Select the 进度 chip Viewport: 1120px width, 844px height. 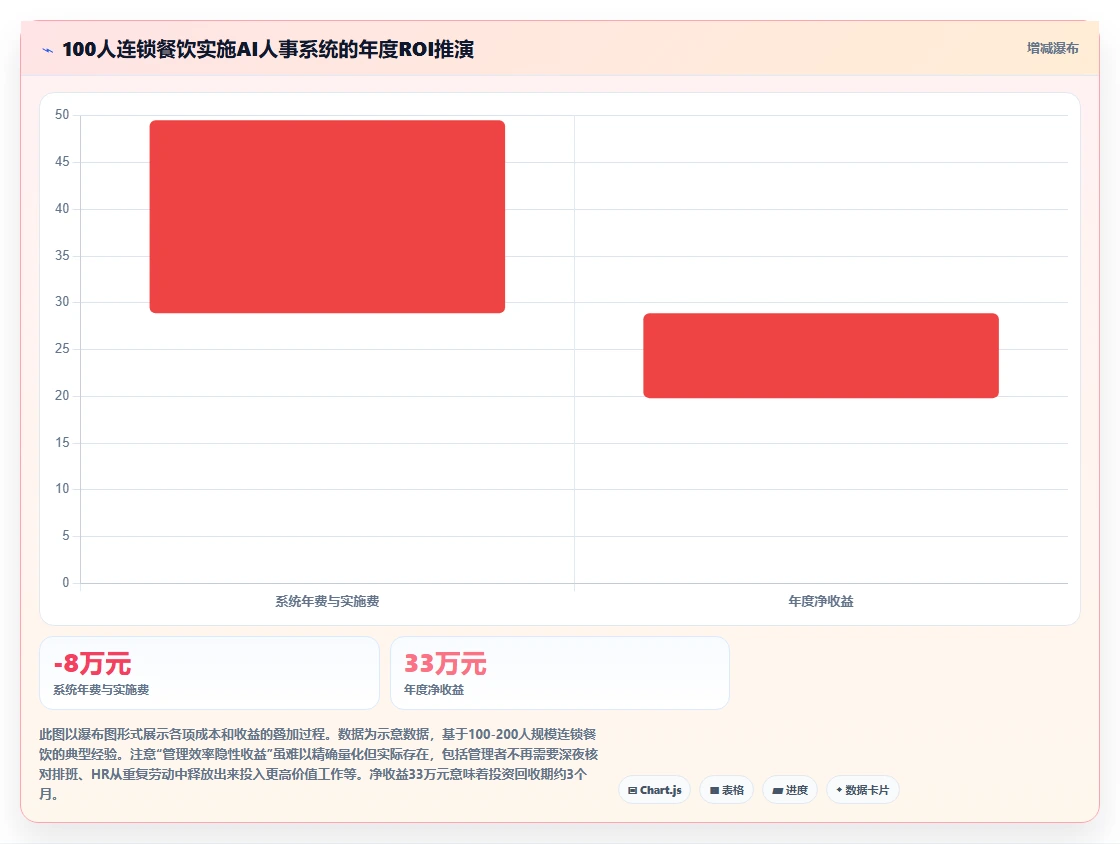point(790,790)
